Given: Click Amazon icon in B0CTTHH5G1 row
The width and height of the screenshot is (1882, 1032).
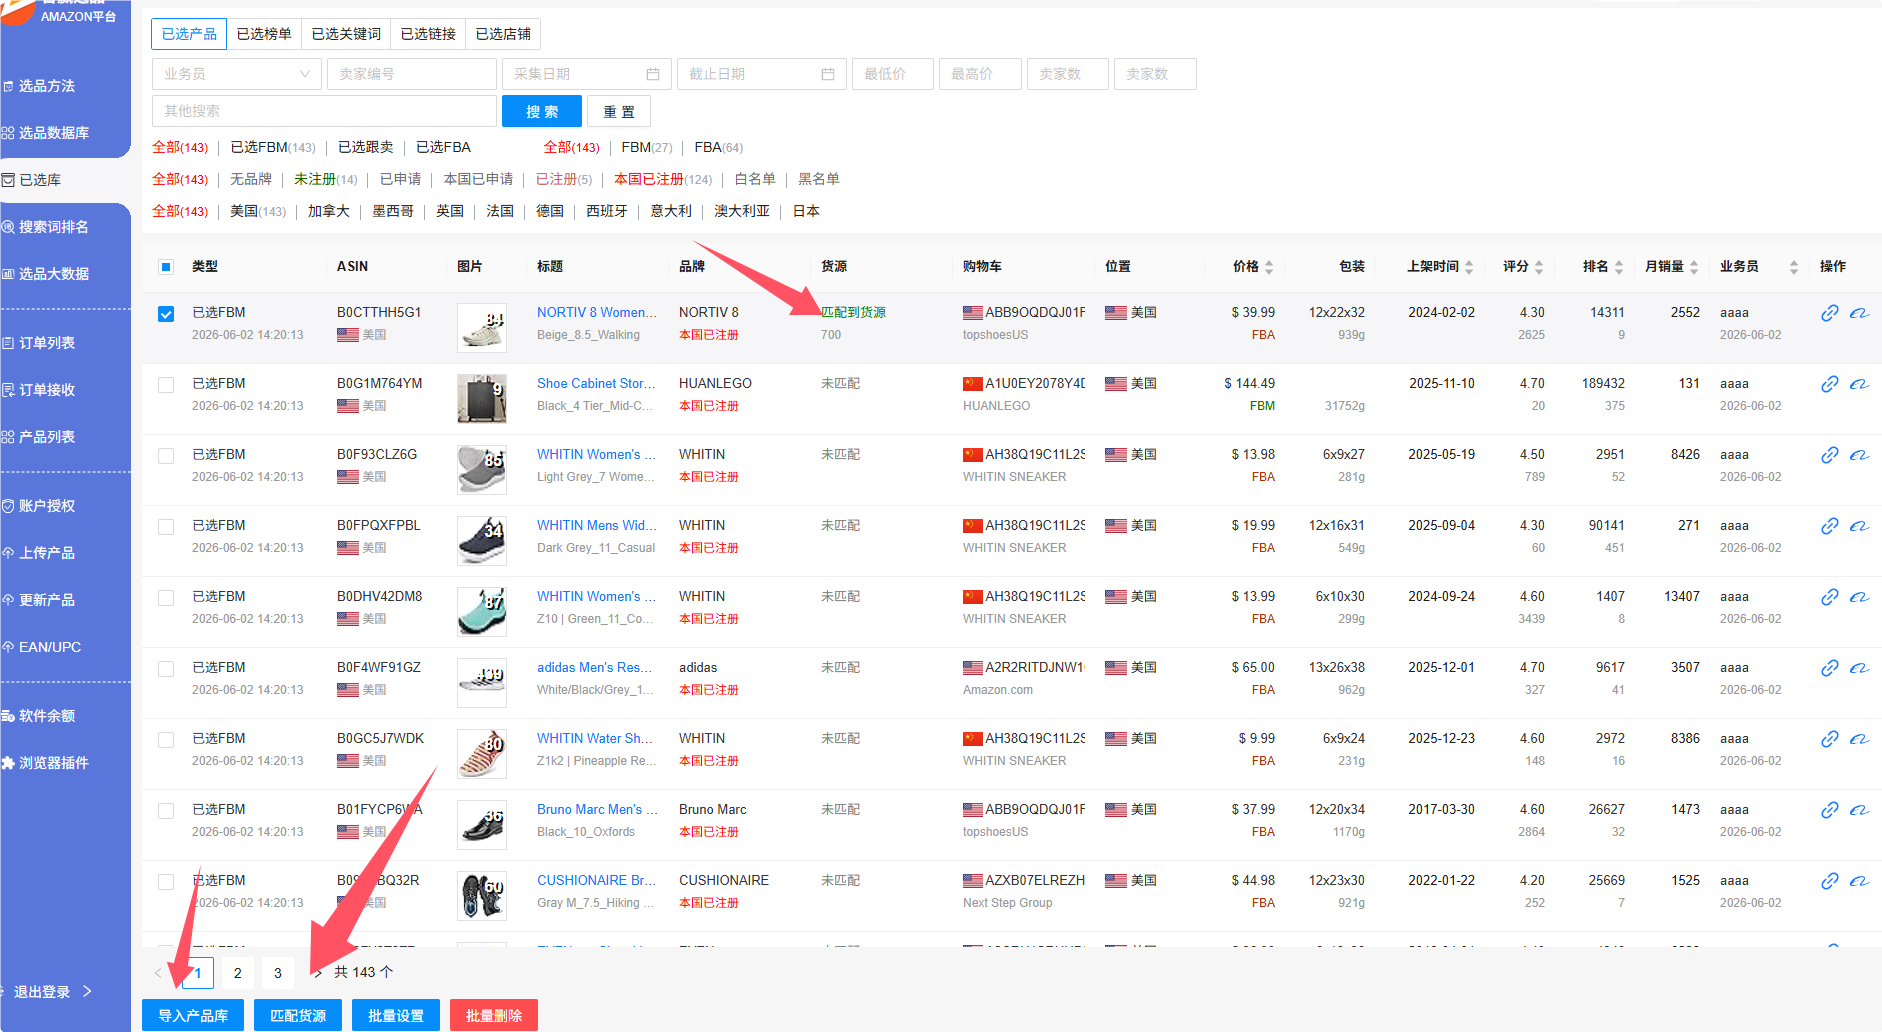Looking at the screenshot, I should (x=1859, y=313).
